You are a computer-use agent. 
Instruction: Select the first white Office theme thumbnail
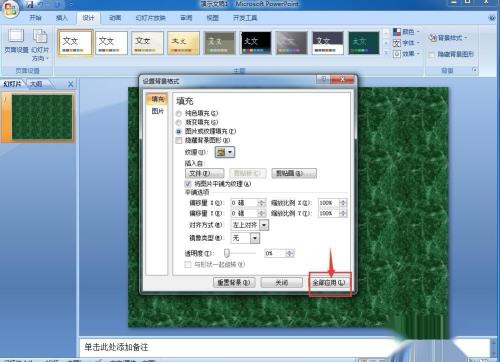point(75,43)
